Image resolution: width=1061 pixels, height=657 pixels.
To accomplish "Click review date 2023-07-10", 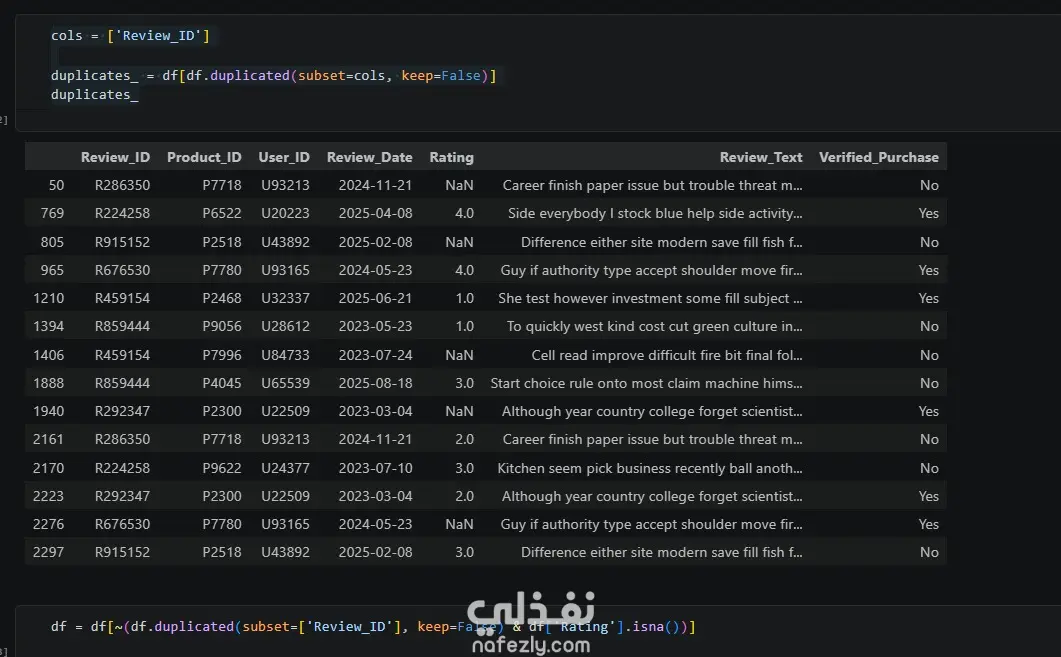I will pos(376,468).
